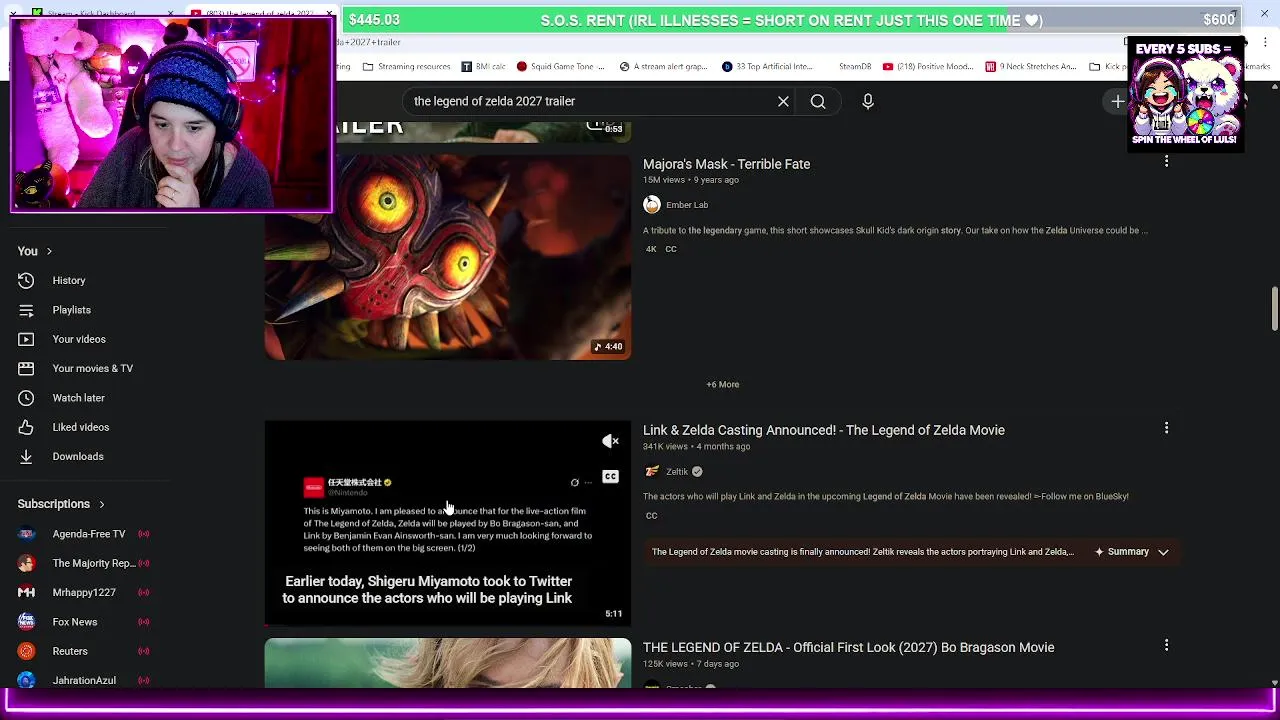Click the page vertical scrollbar thumb

1274,308
